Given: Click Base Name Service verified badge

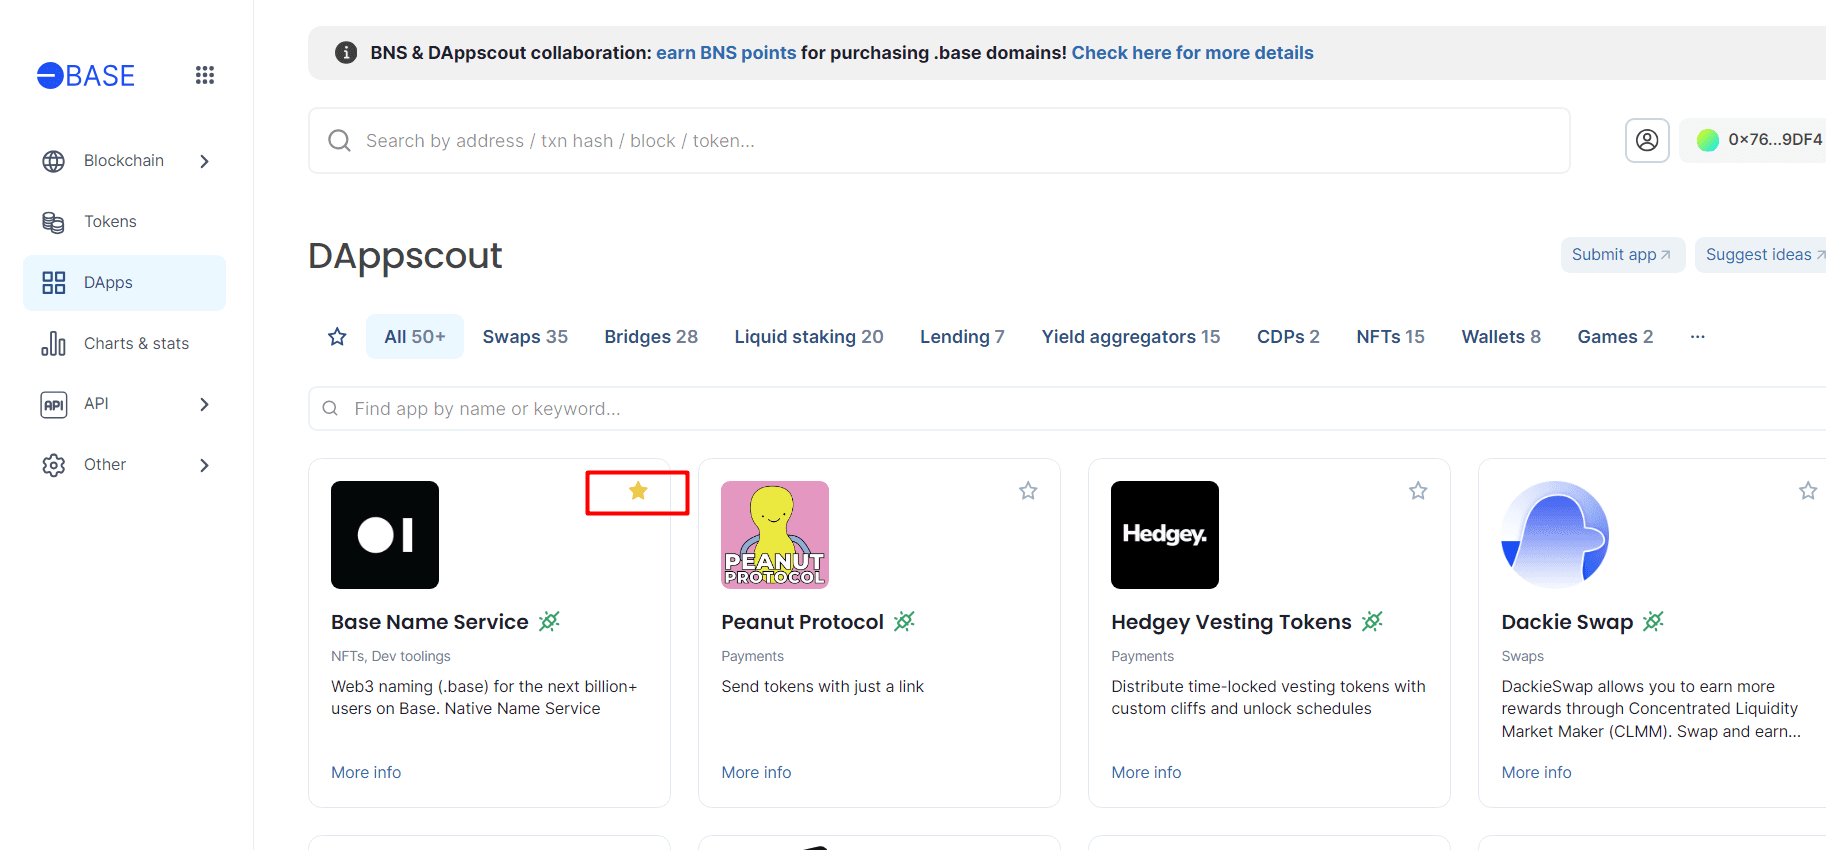Looking at the screenshot, I should coord(549,622).
